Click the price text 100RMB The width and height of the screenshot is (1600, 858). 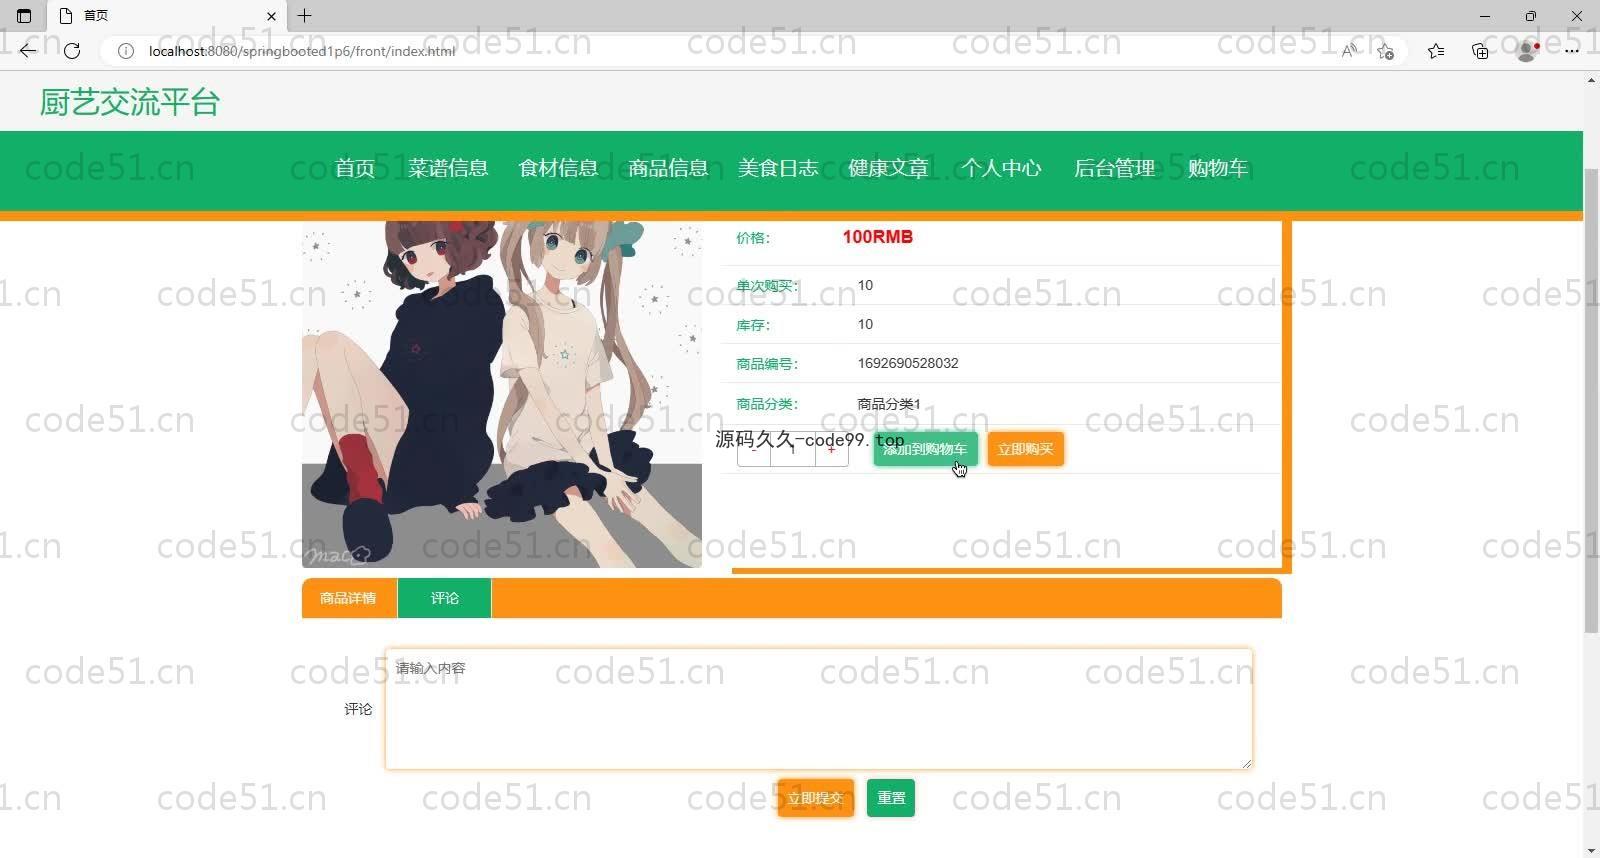(x=877, y=237)
